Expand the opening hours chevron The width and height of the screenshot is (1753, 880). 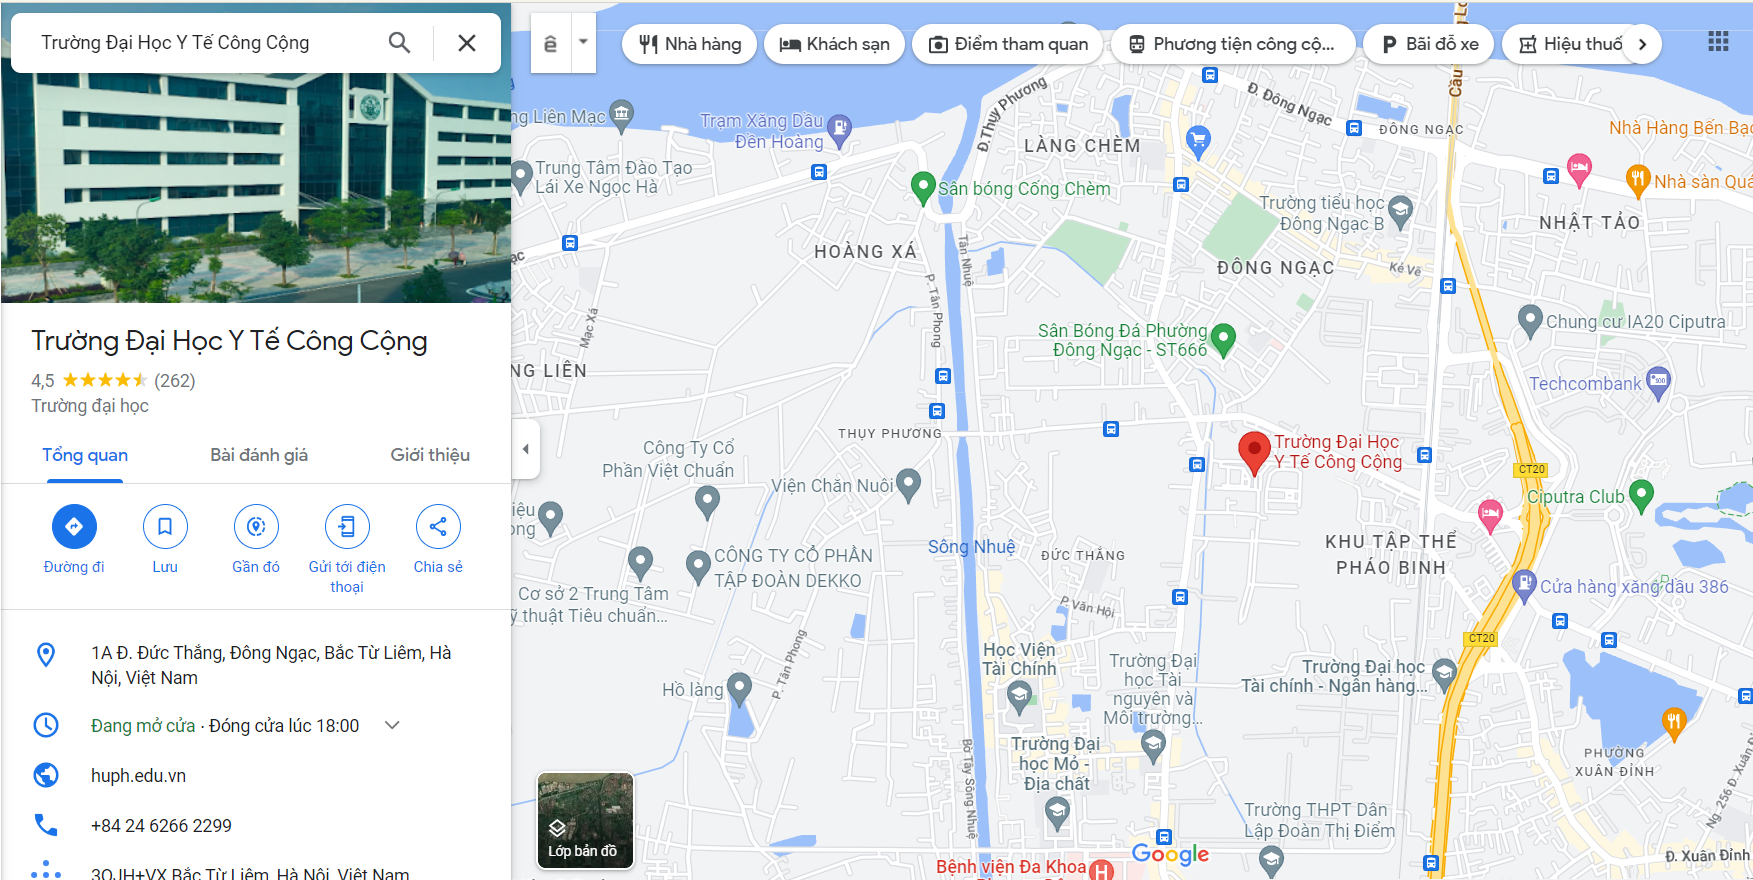click(x=392, y=725)
